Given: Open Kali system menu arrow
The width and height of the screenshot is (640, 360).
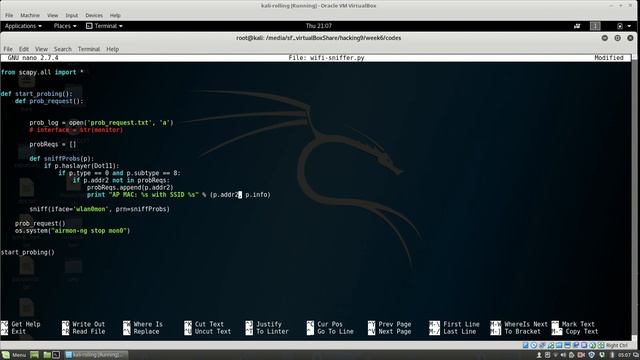Looking at the screenshot, I should [629, 26].
